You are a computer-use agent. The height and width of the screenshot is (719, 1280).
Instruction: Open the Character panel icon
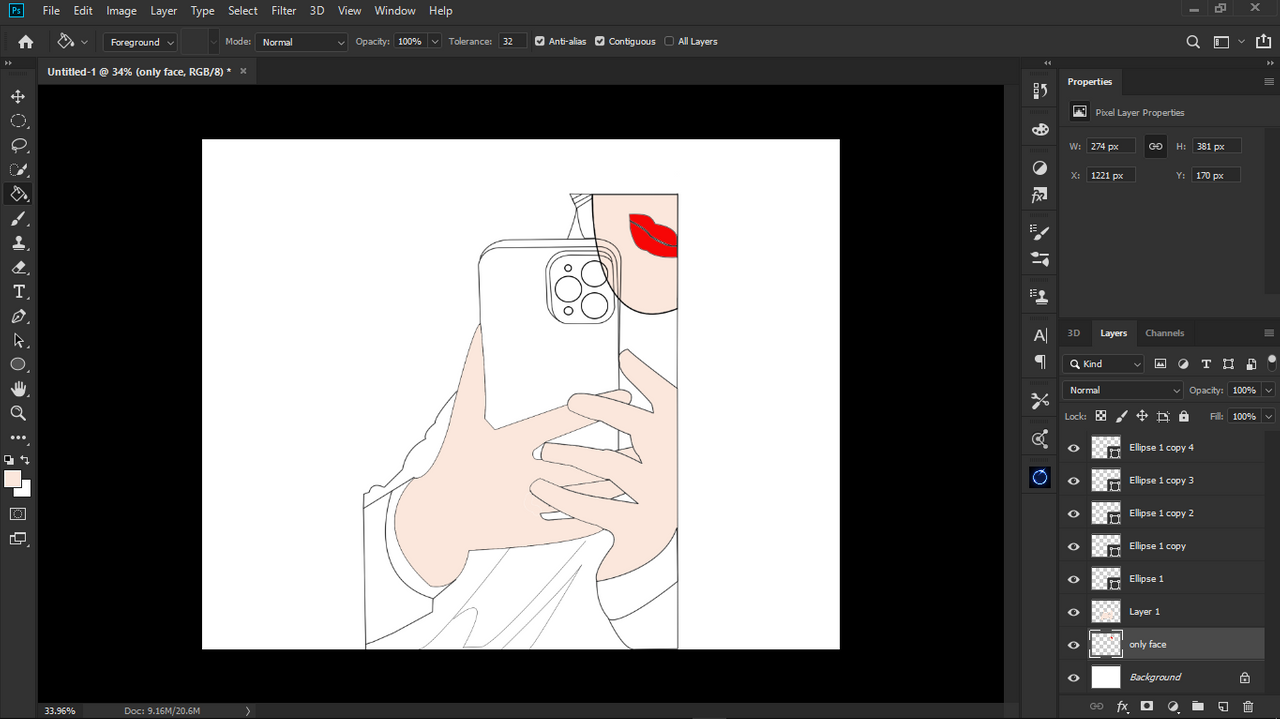[1040, 336]
